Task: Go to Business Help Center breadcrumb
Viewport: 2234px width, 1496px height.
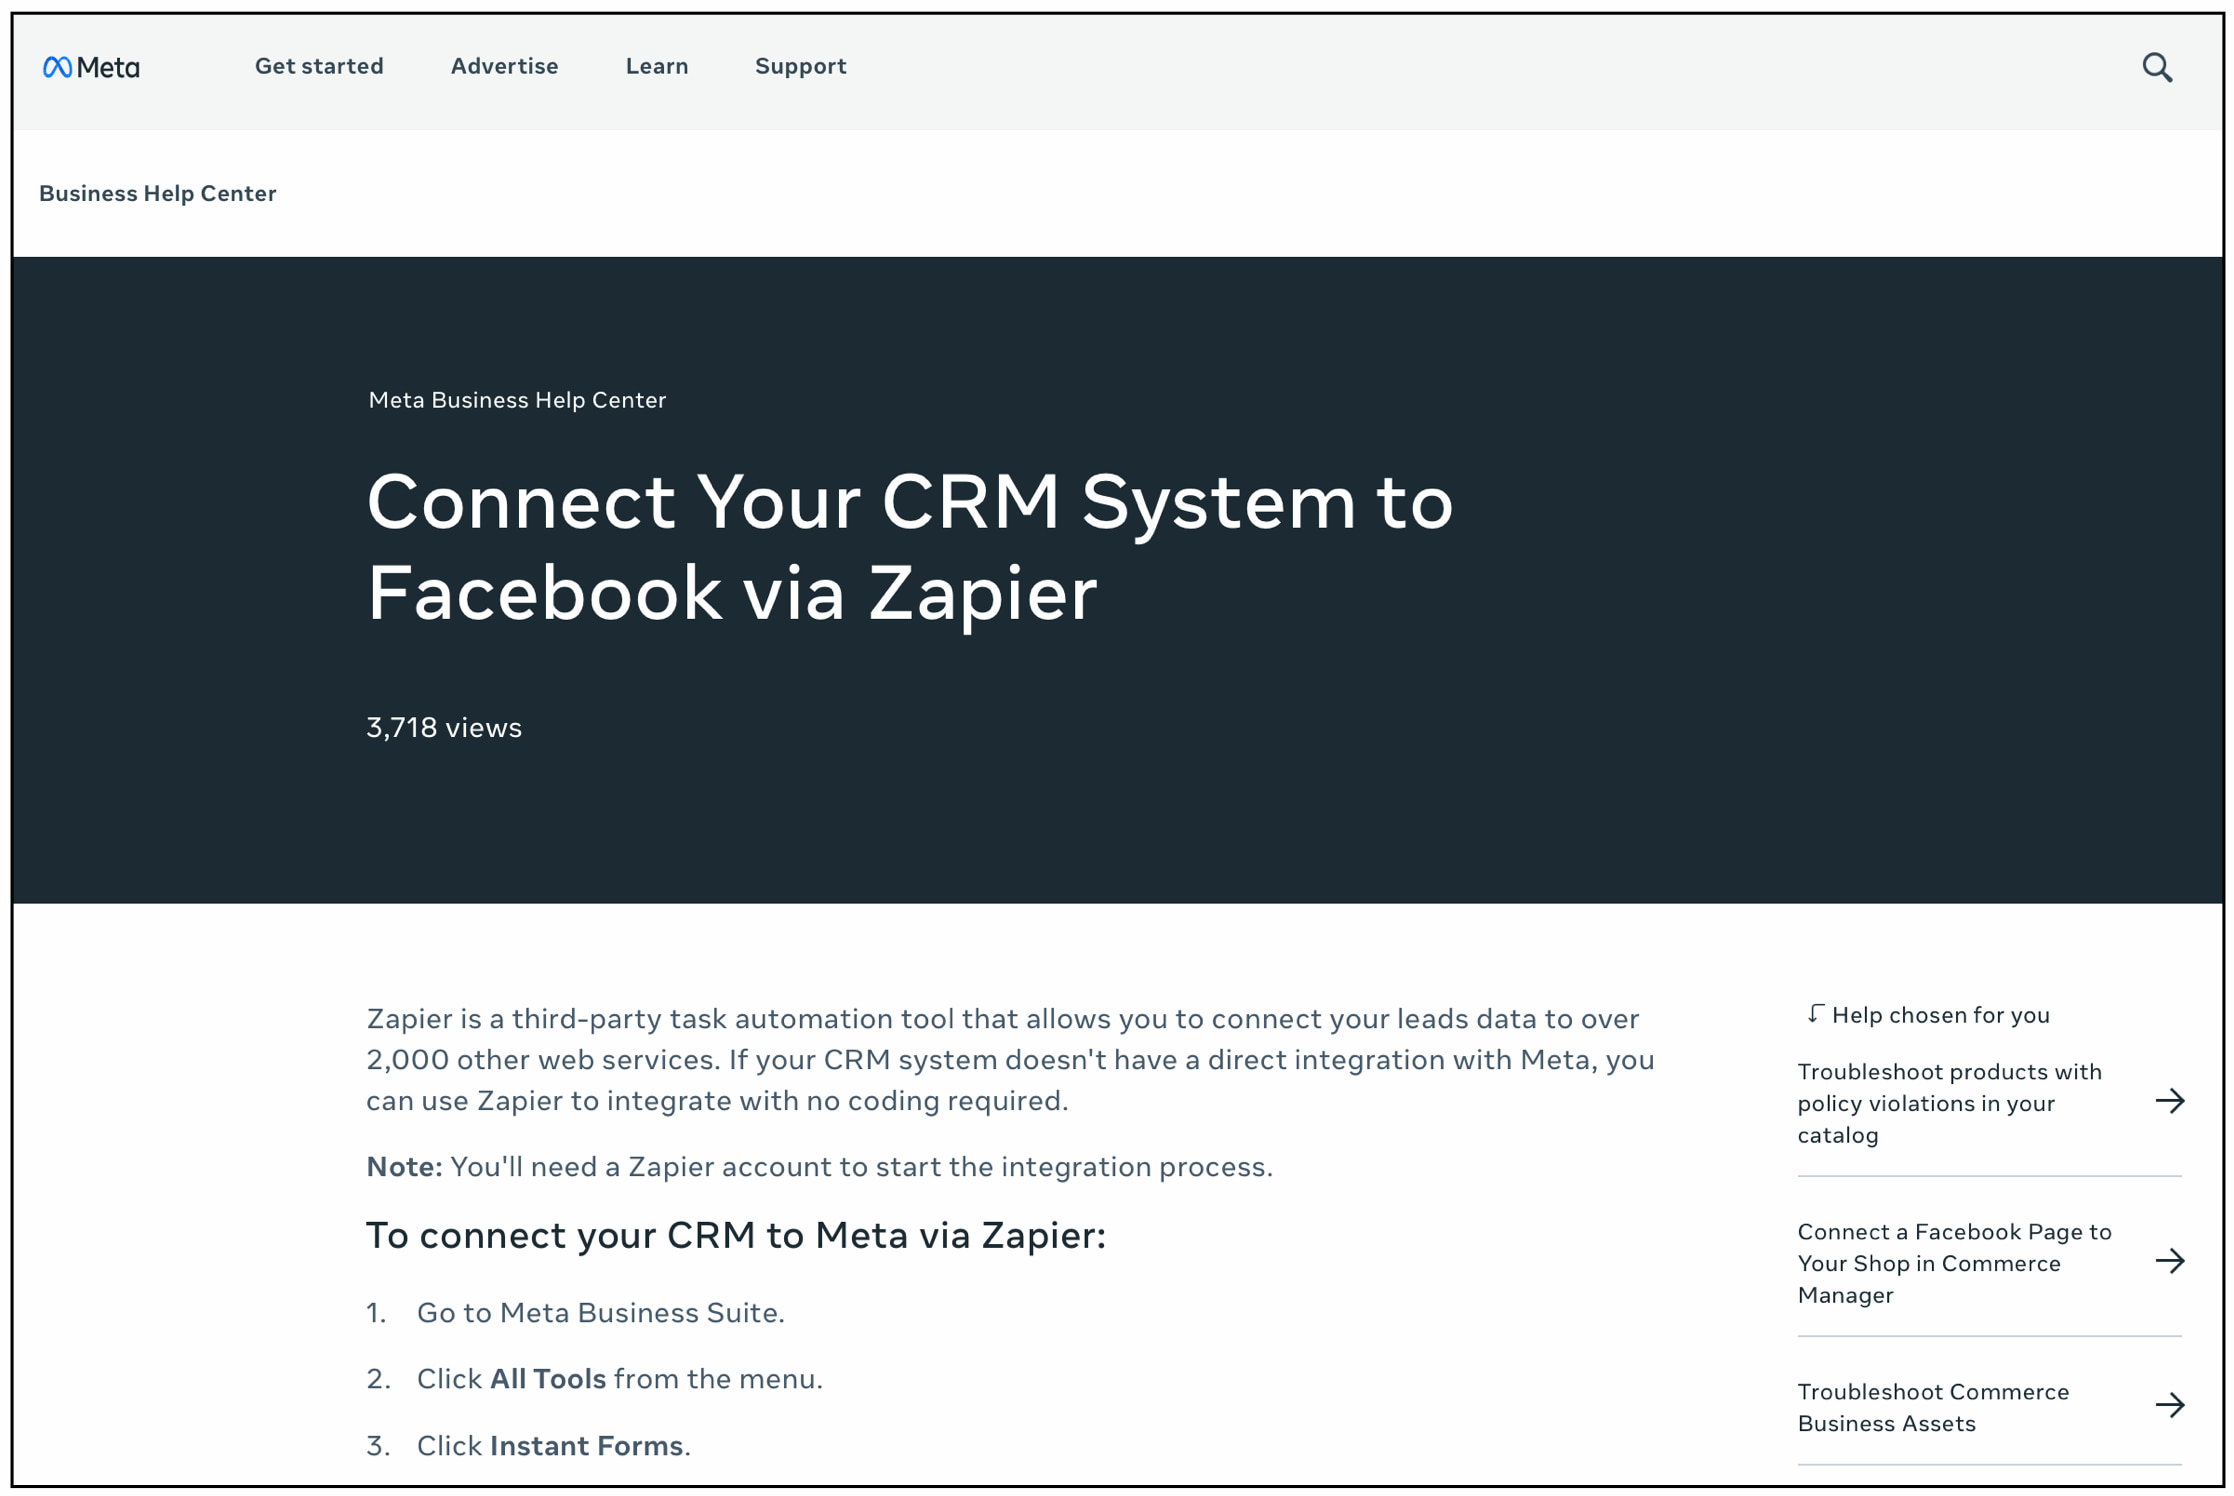Action: pos(158,193)
